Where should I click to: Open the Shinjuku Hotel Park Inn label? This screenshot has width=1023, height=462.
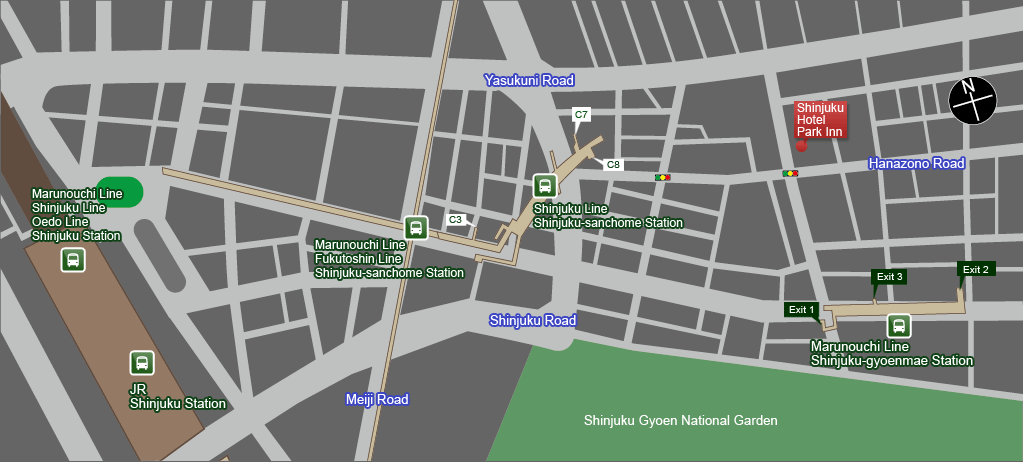coord(821,119)
